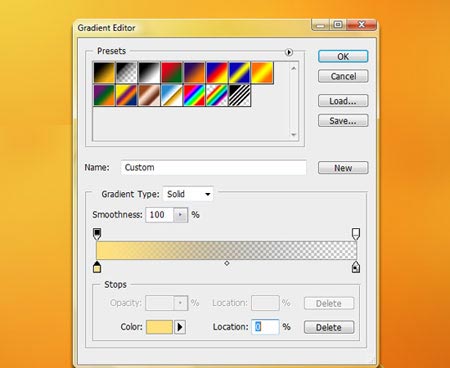Click the Smoothness value field
The height and width of the screenshot is (368, 450).
tap(159, 215)
